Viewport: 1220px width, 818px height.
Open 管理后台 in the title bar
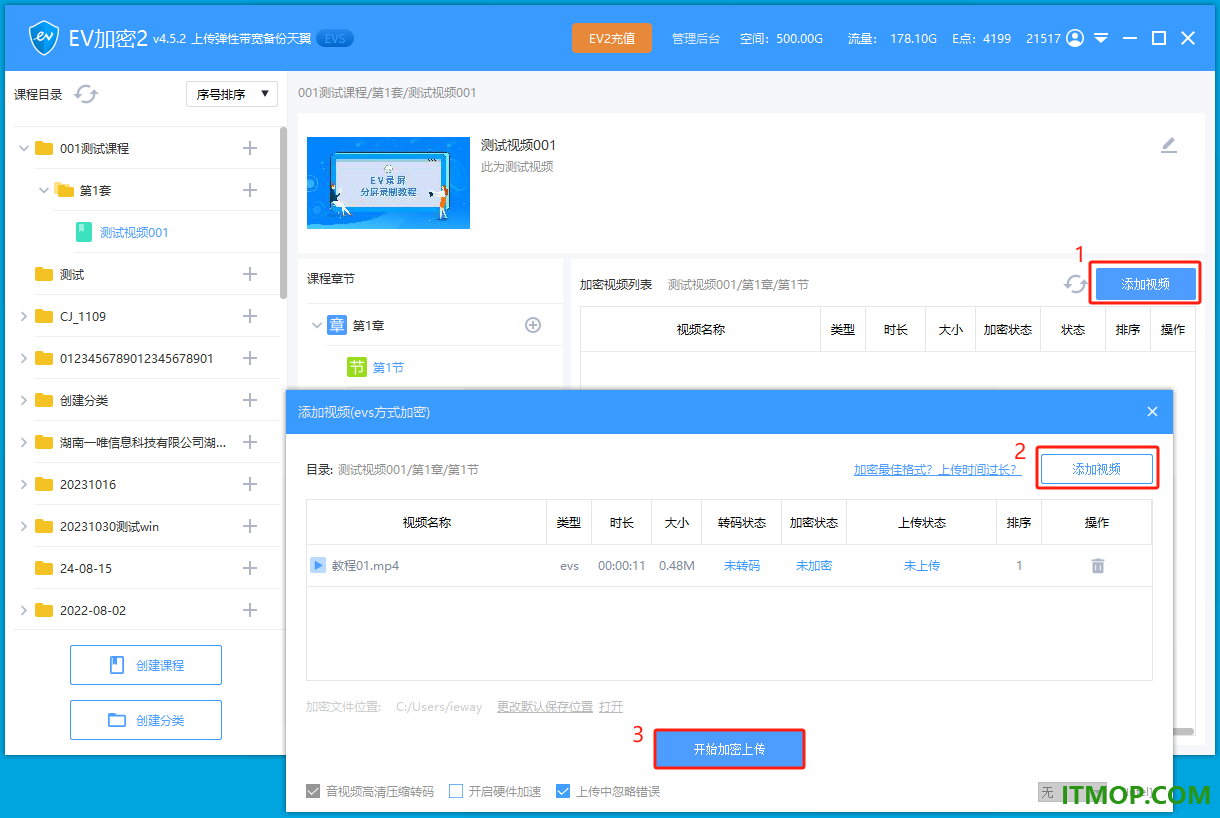coord(695,38)
